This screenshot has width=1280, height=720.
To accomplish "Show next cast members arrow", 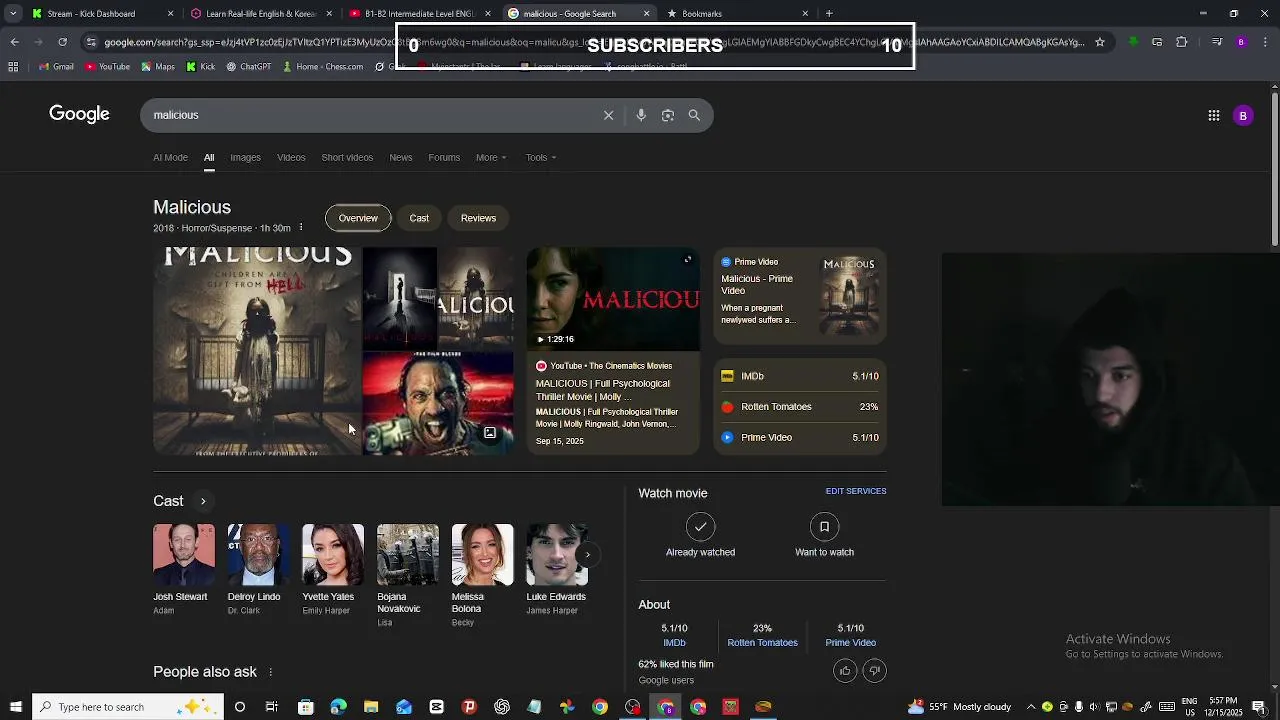I will (587, 555).
